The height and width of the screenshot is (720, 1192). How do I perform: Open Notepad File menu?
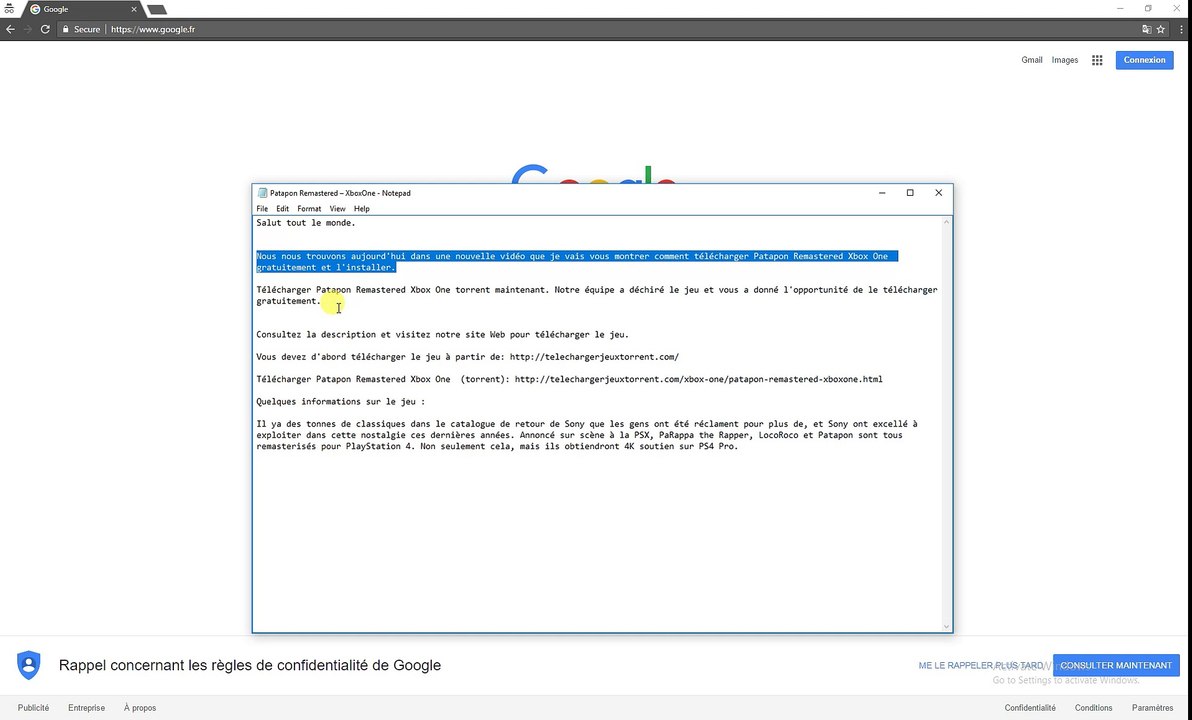[262, 208]
